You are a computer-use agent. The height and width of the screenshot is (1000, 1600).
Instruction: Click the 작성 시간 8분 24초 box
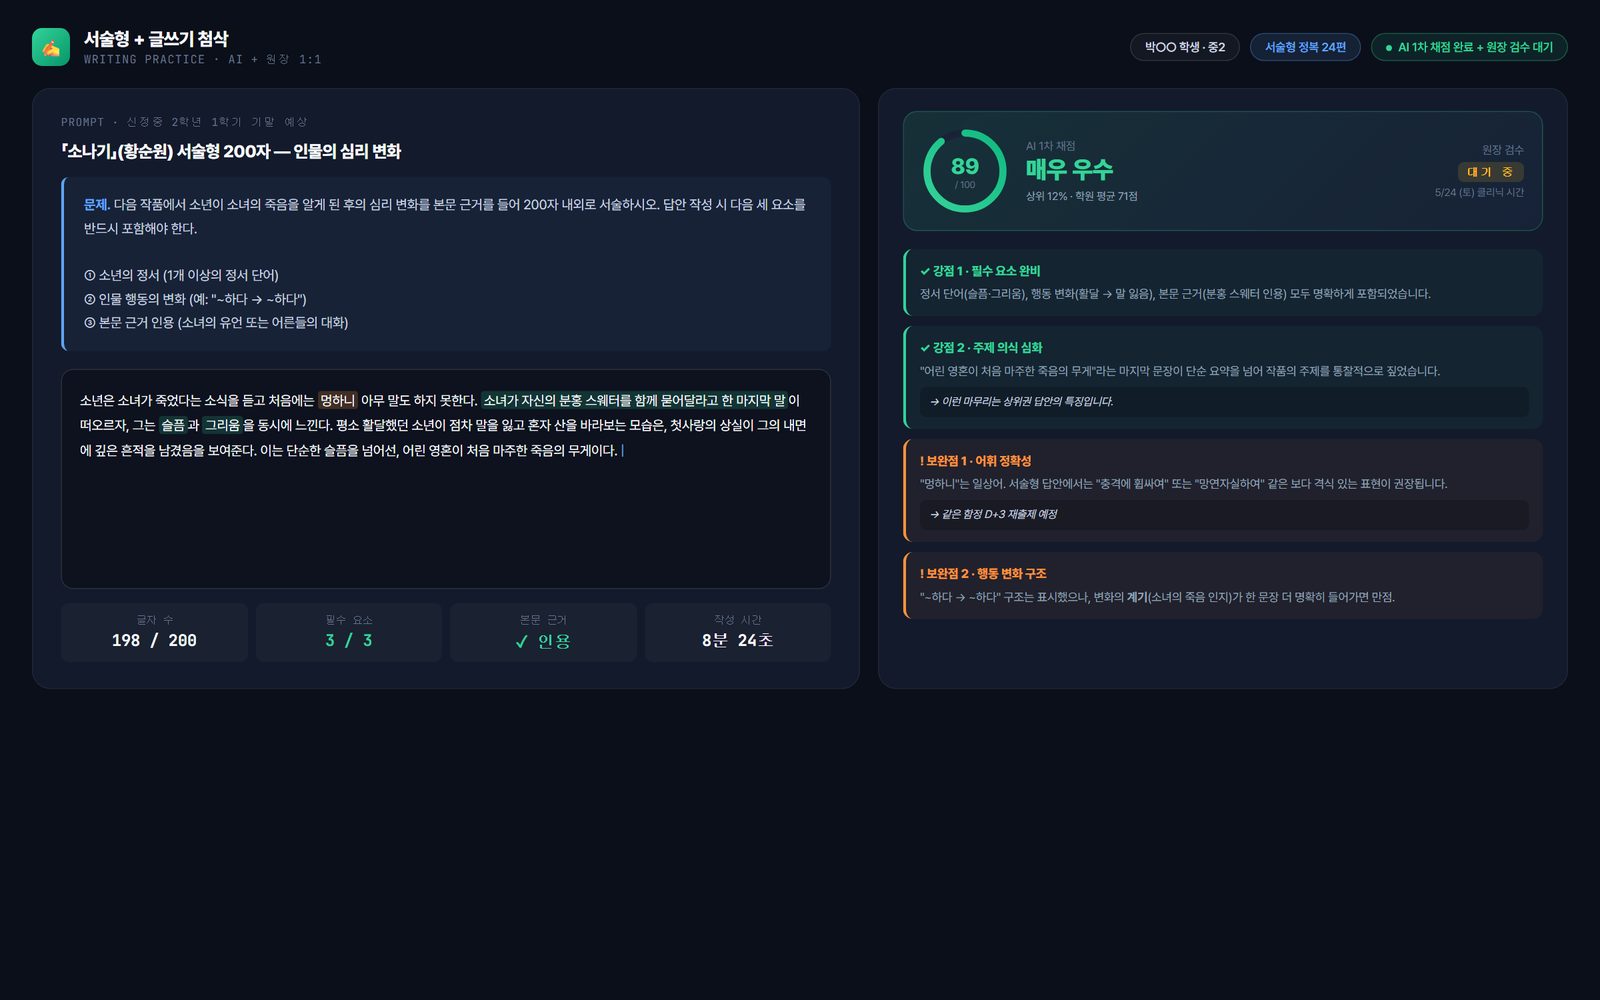(738, 632)
